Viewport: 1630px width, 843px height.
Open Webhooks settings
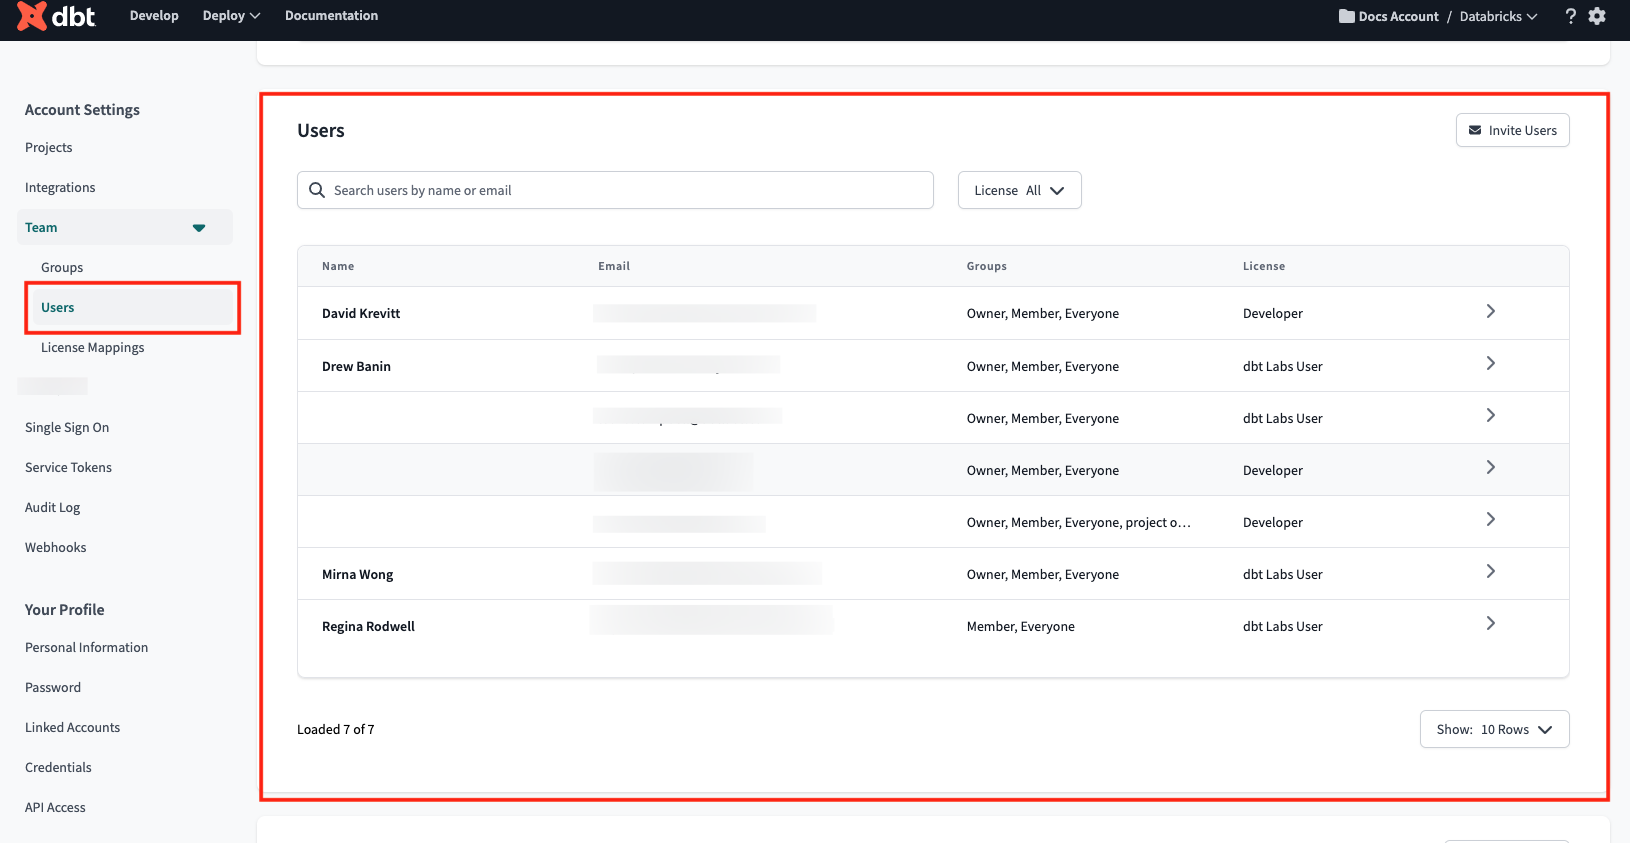[x=55, y=547]
